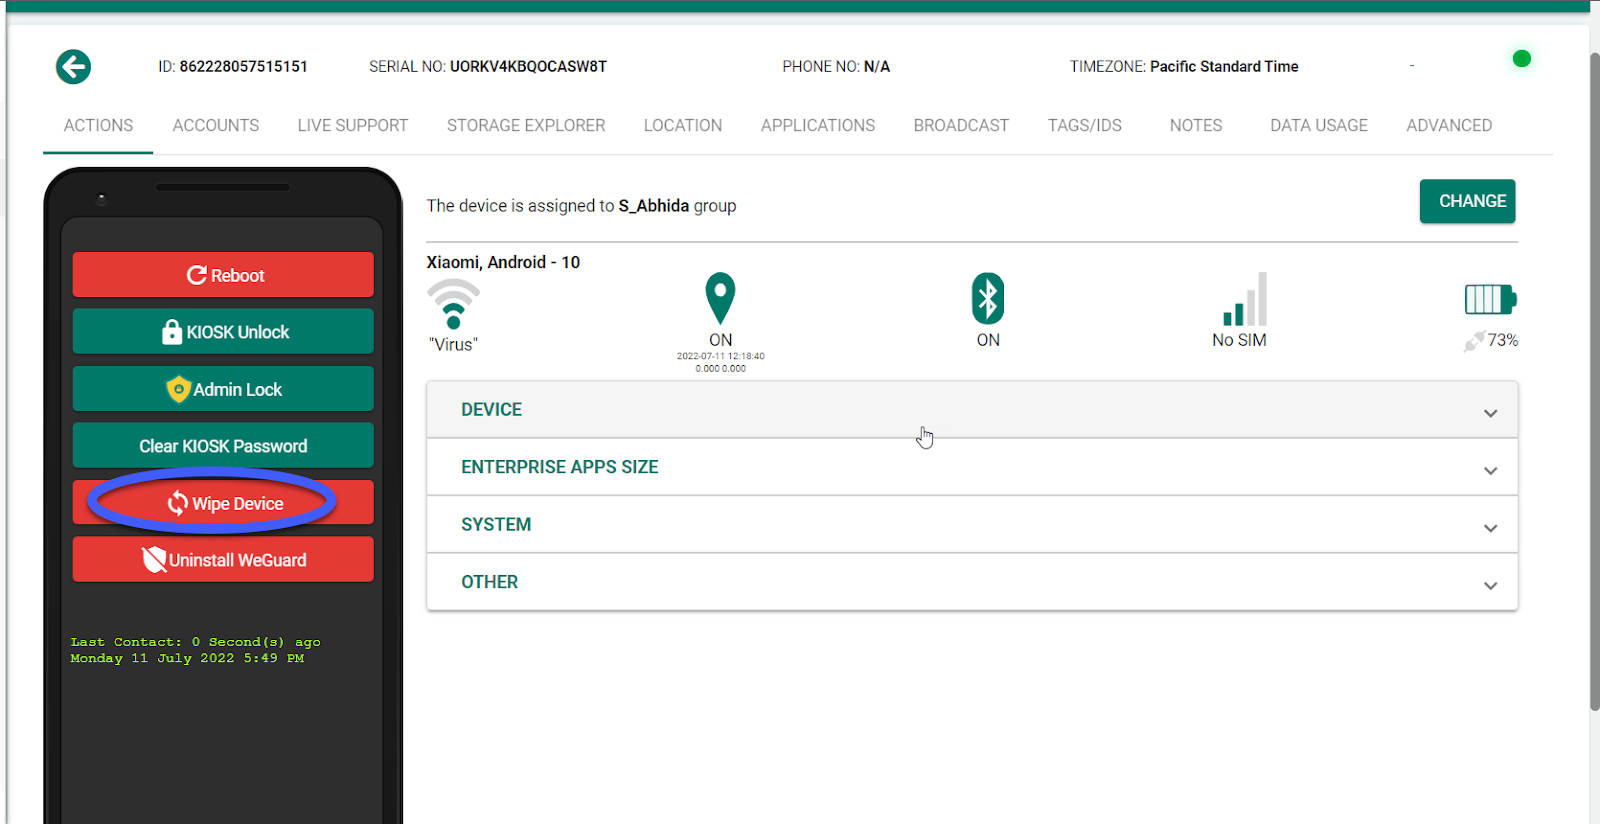1600x824 pixels.
Task: Click the Pacific Standard Time text
Action: 1224,66
